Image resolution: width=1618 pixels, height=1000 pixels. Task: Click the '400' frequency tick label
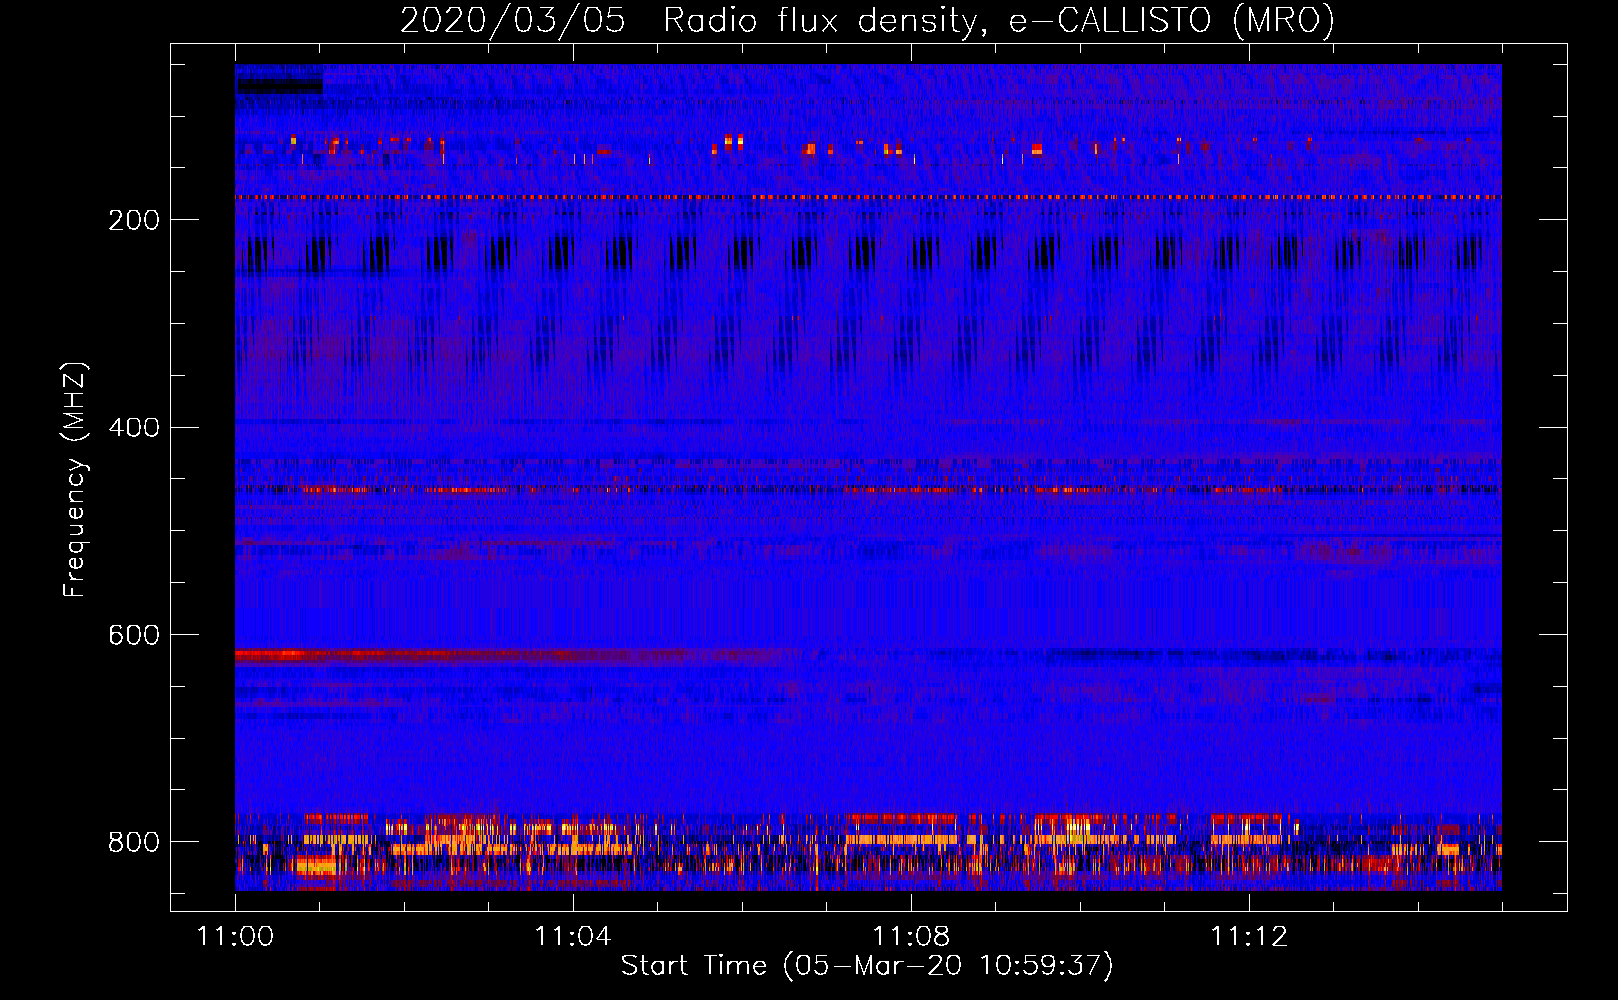tap(134, 428)
